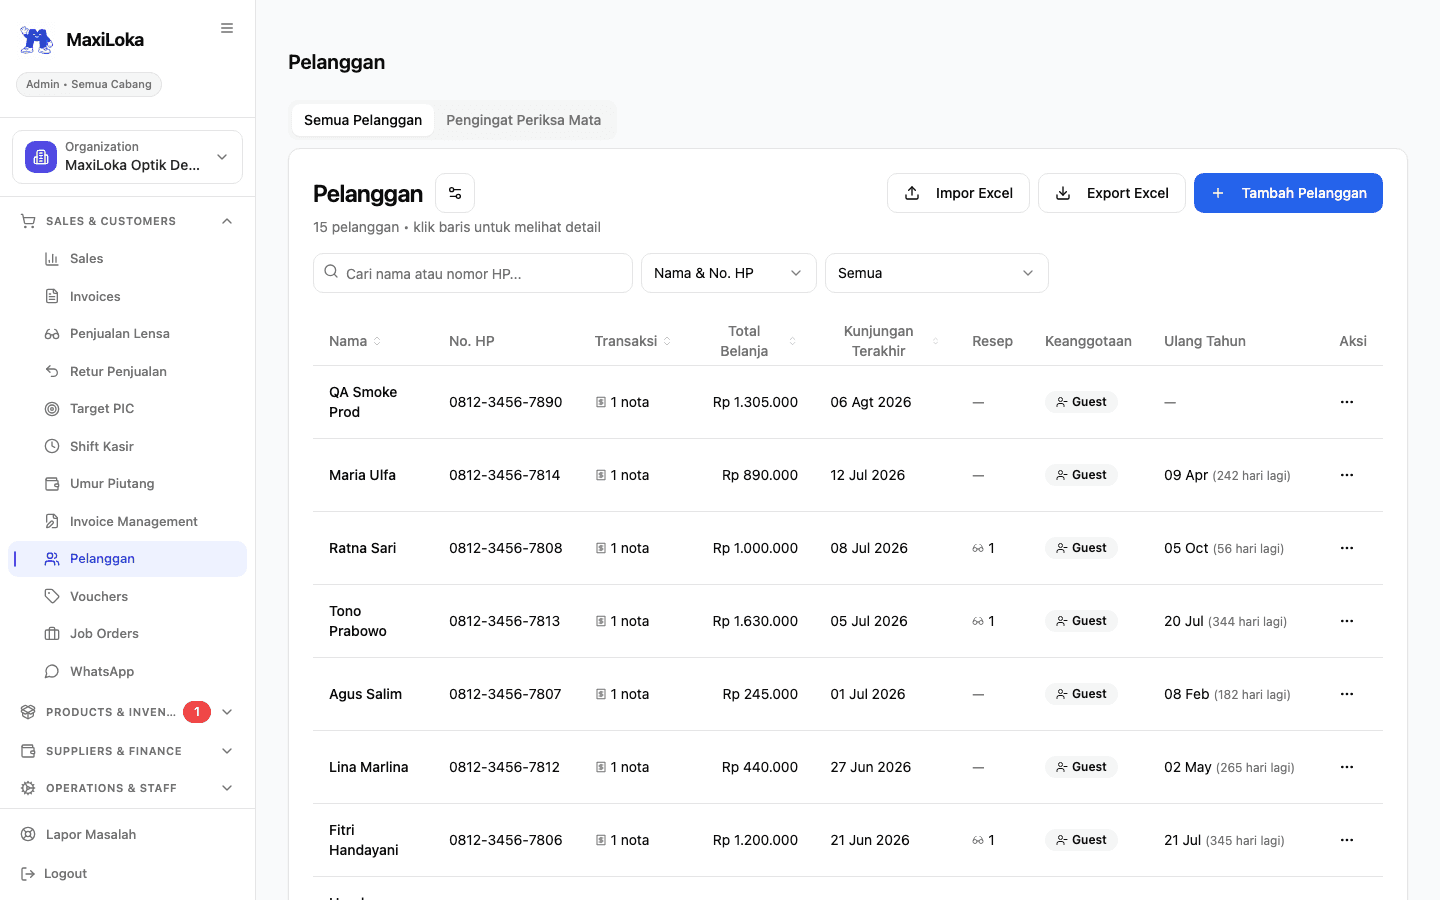Open actions menu for Agus Salim
This screenshot has width=1440, height=900.
1347,694
